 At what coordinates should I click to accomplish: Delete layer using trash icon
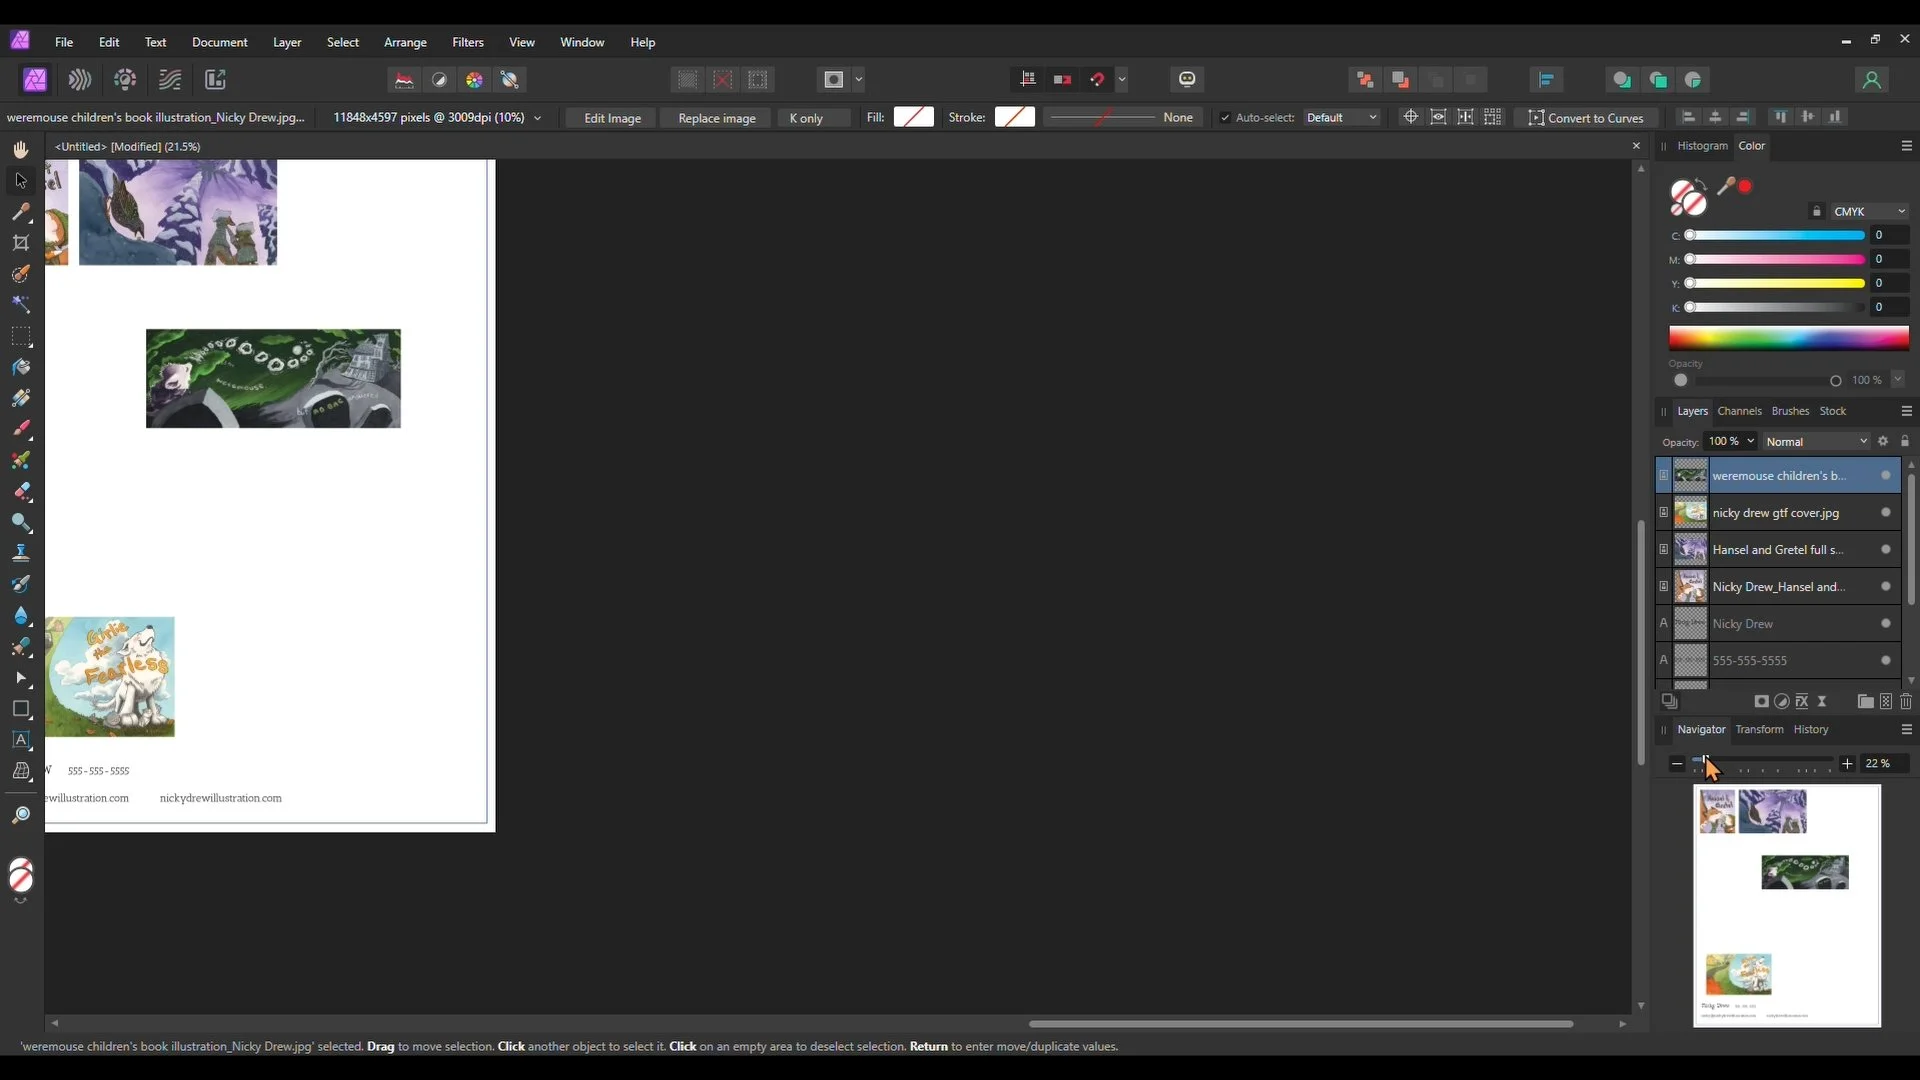(1905, 702)
